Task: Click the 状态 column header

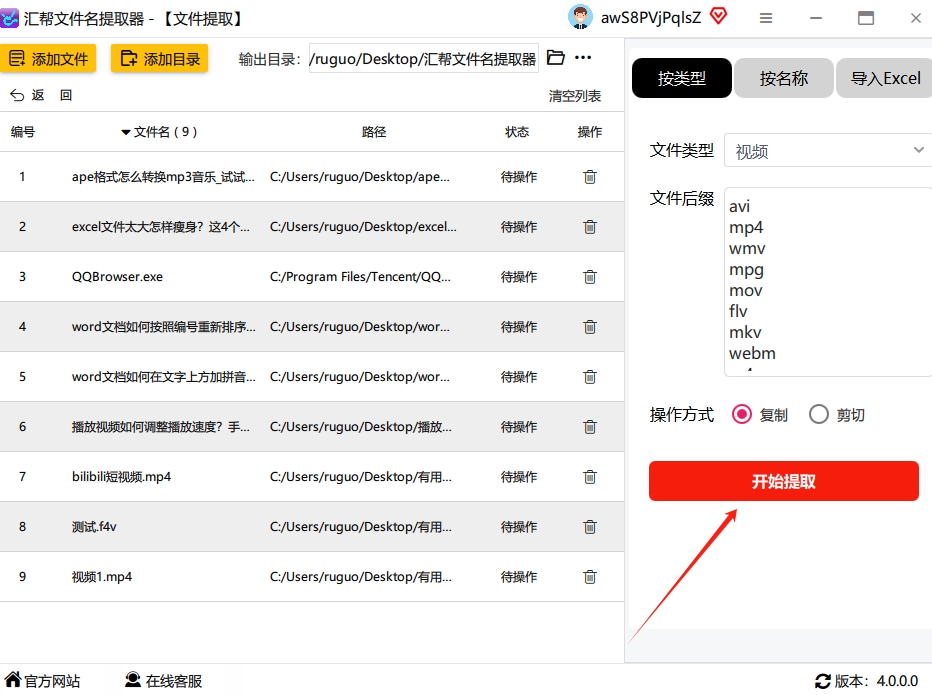Action: click(517, 132)
